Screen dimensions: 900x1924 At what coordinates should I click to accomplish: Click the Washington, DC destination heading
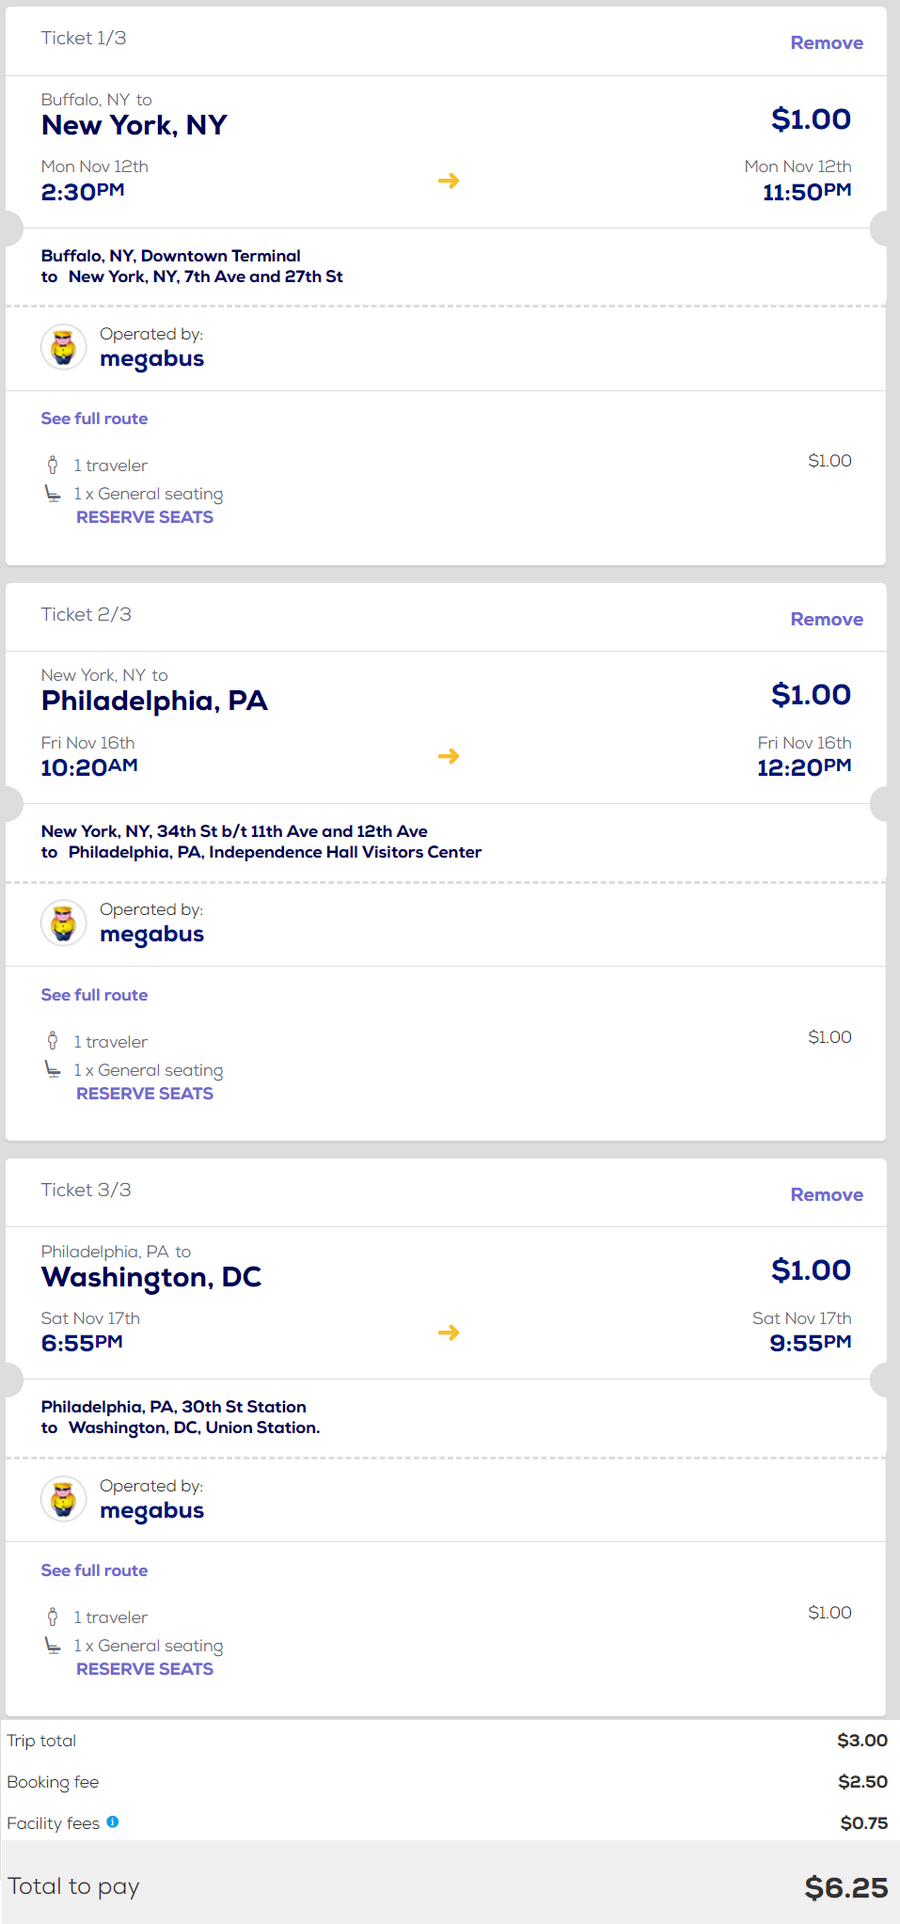[x=151, y=1277]
